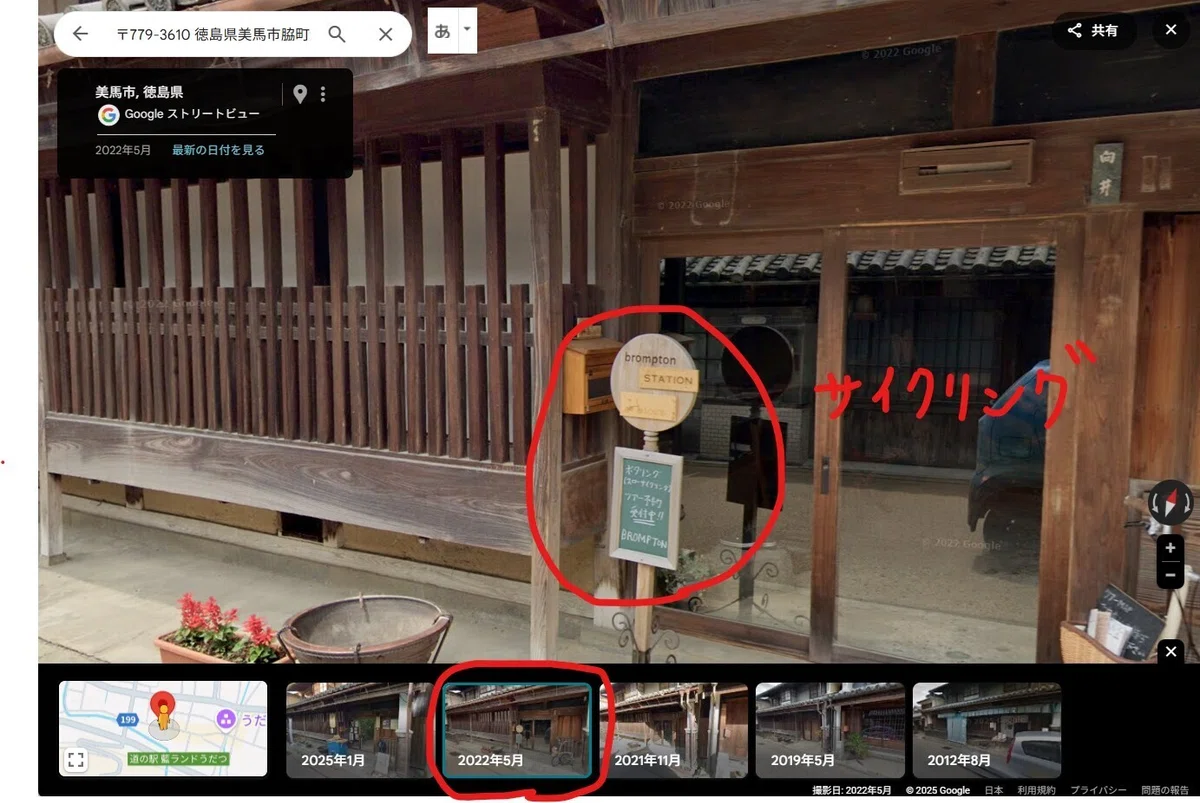Click the location pin icon in the info card
Image resolution: width=1200 pixels, height=803 pixels.
300,94
